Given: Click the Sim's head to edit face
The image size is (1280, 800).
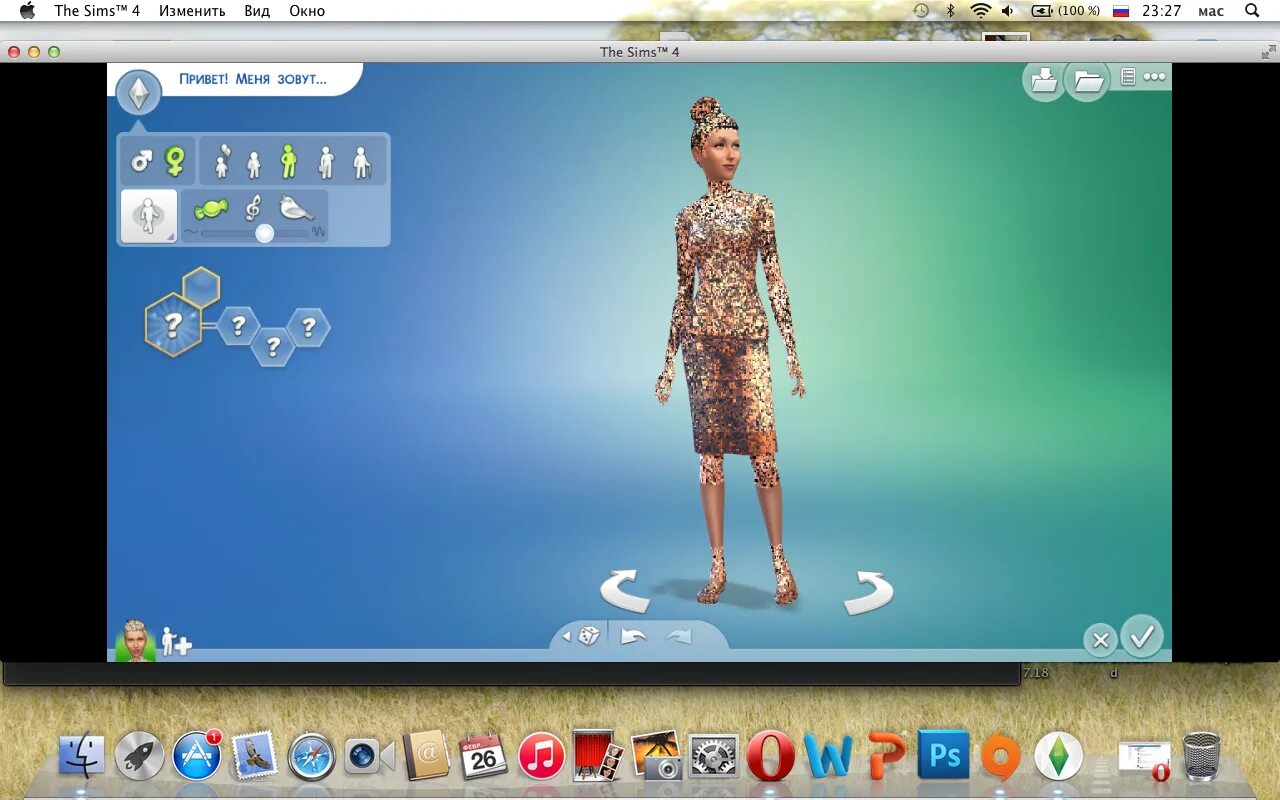Looking at the screenshot, I should 715,140.
